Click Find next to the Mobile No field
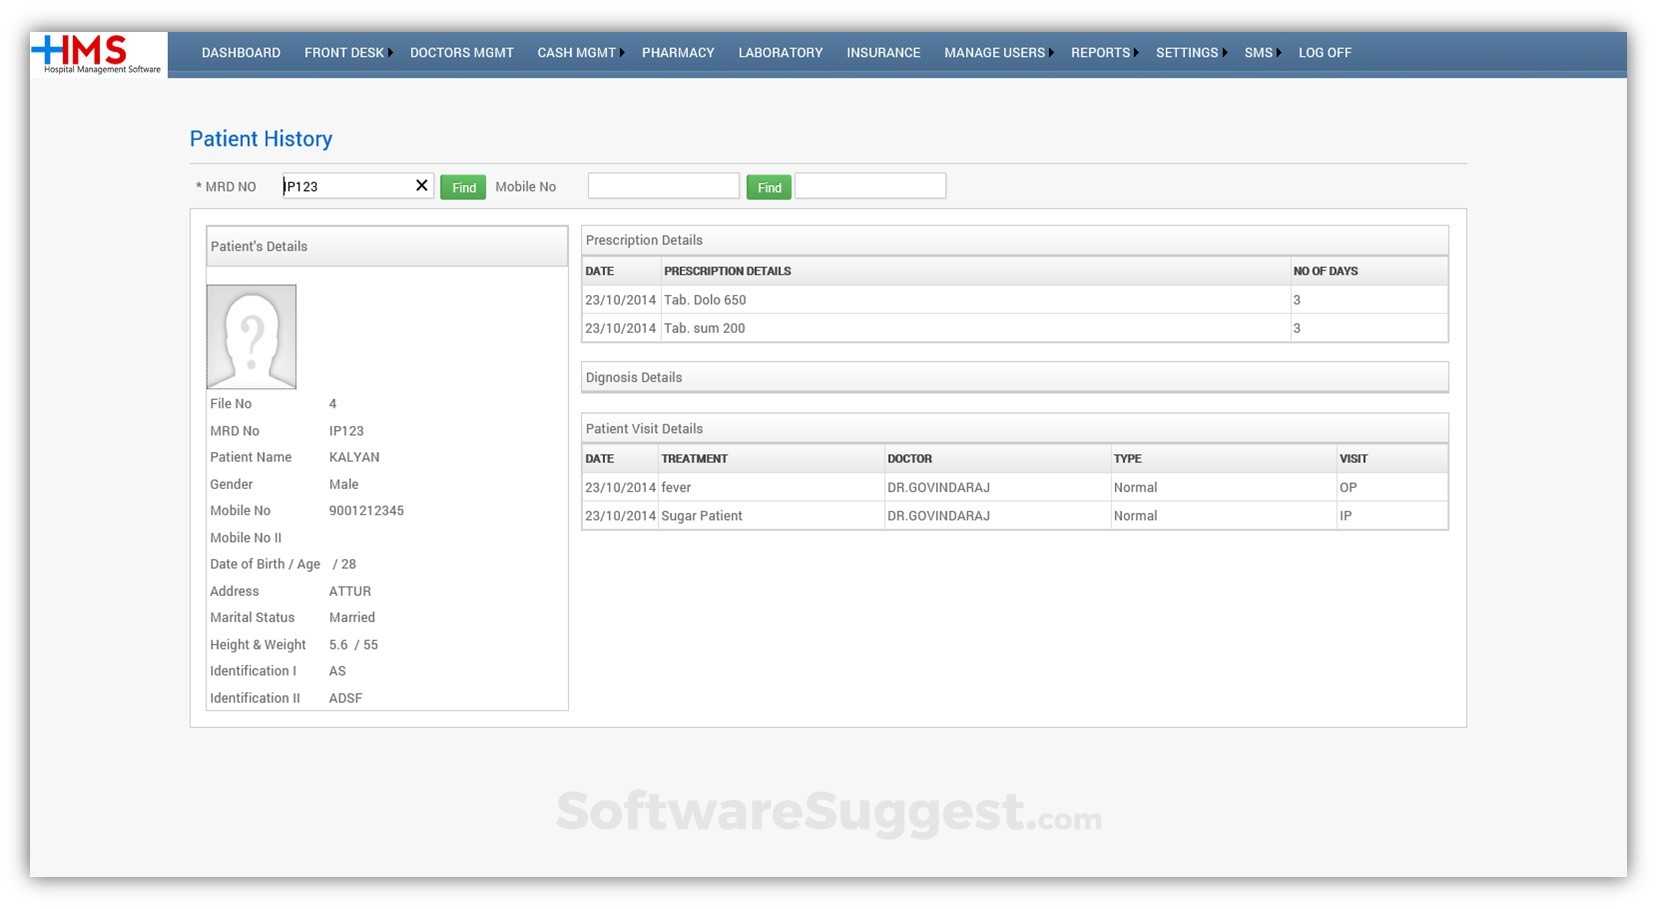 click(x=768, y=186)
